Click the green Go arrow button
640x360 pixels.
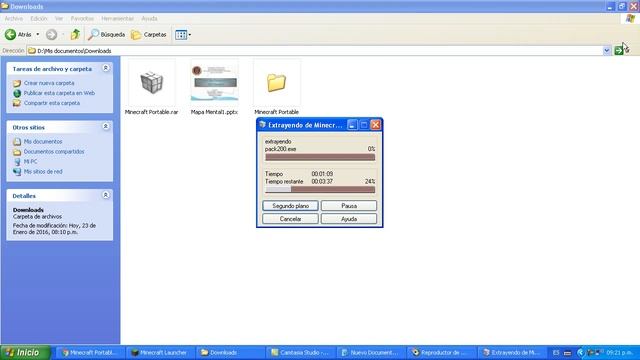tap(619, 51)
